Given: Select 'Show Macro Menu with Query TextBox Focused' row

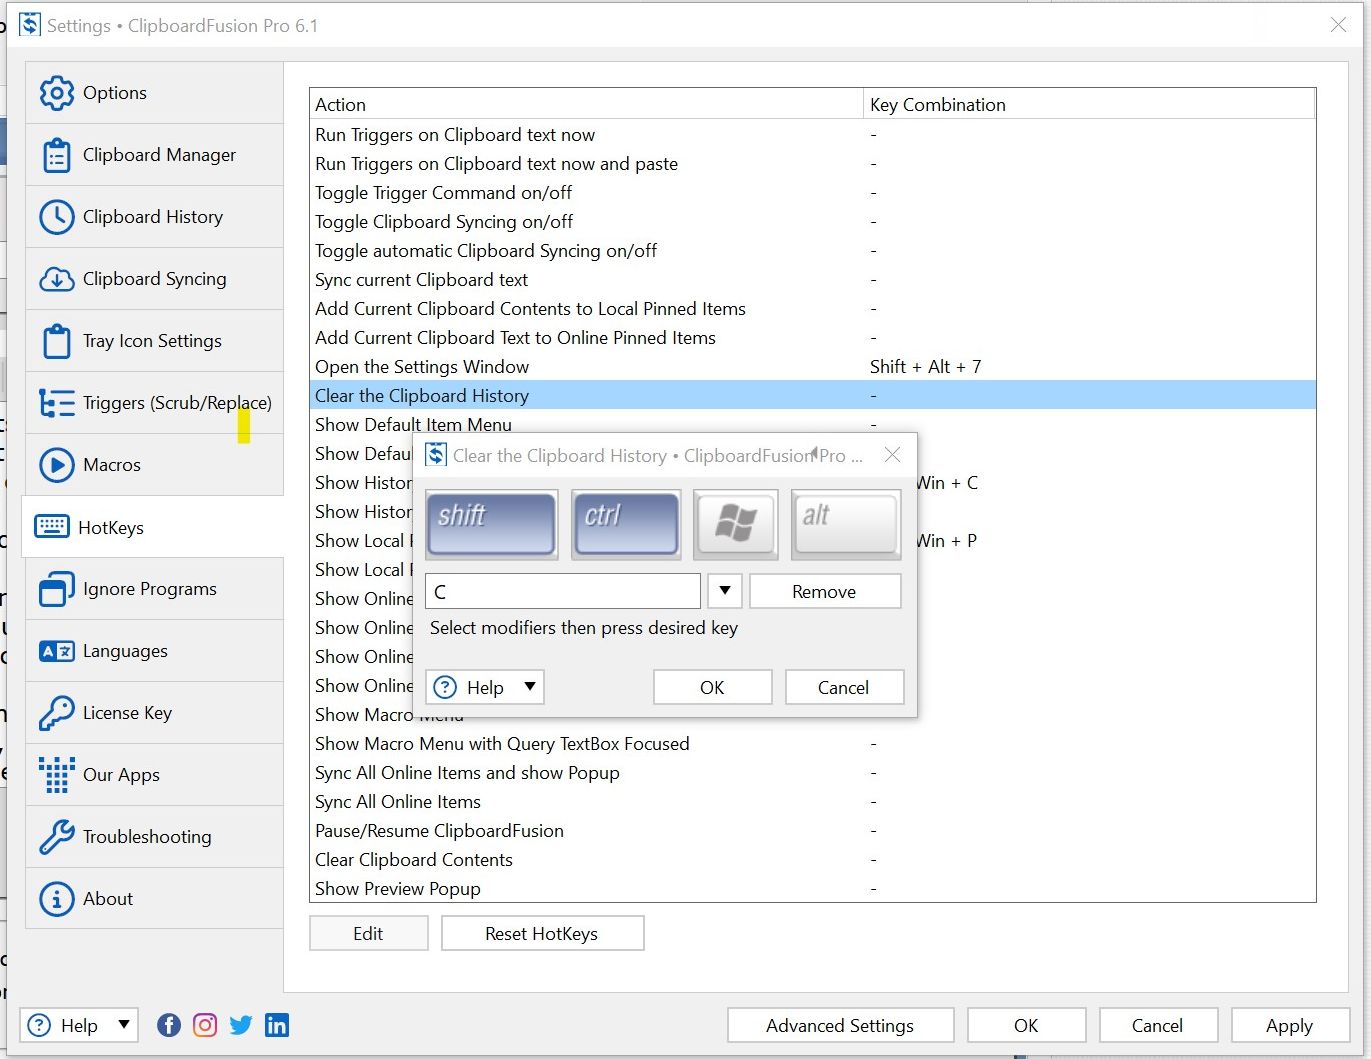Looking at the screenshot, I should coord(813,744).
